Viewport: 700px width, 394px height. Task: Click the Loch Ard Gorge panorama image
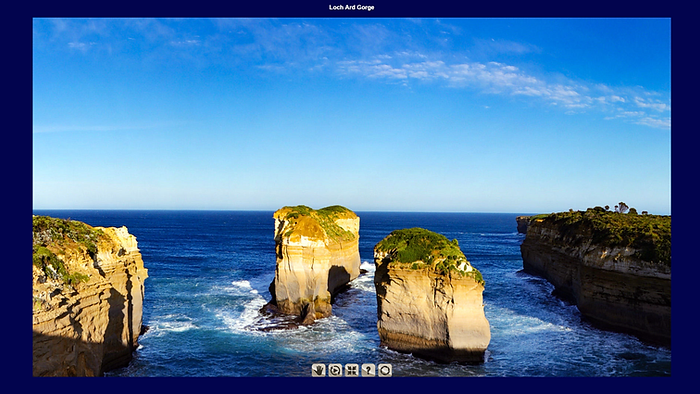351,197
